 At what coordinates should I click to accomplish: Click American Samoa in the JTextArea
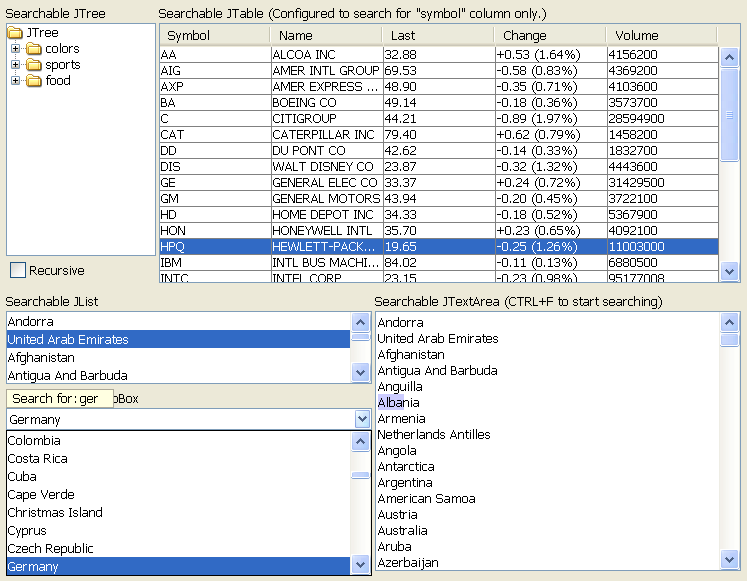tap(426, 499)
